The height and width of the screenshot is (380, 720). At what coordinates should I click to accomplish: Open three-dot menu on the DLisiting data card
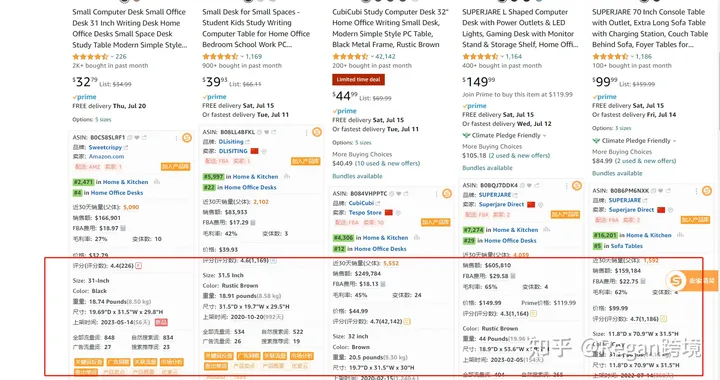point(306,133)
